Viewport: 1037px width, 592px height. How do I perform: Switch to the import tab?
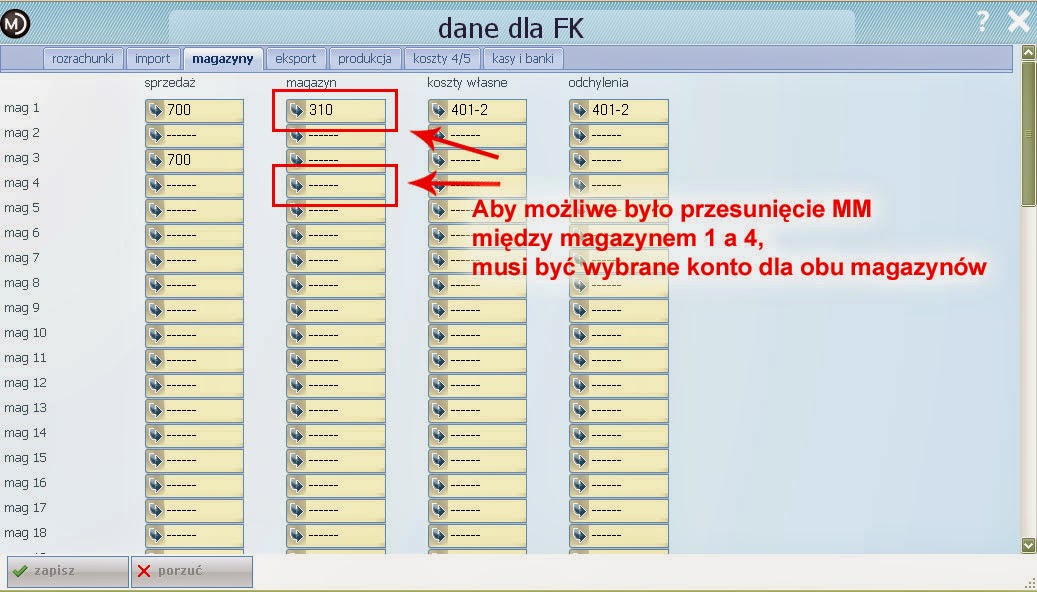click(153, 58)
